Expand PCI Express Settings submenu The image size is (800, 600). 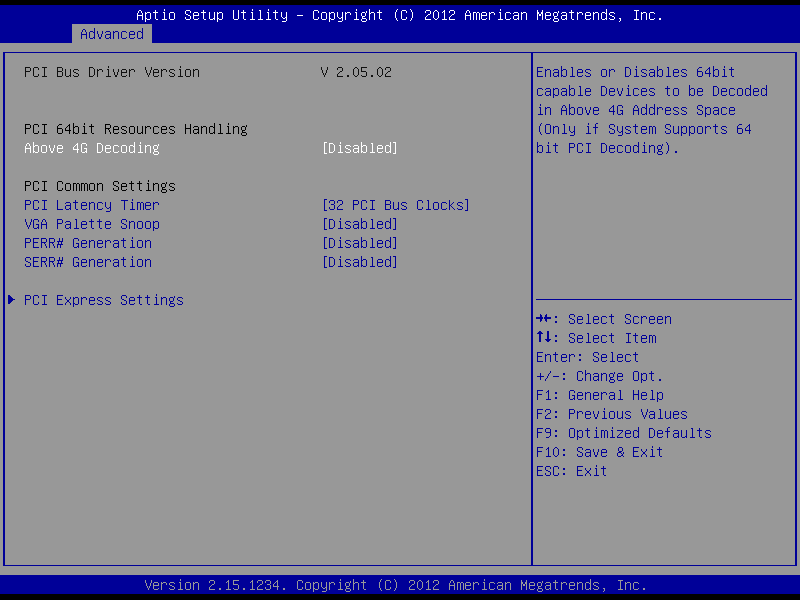pos(104,300)
